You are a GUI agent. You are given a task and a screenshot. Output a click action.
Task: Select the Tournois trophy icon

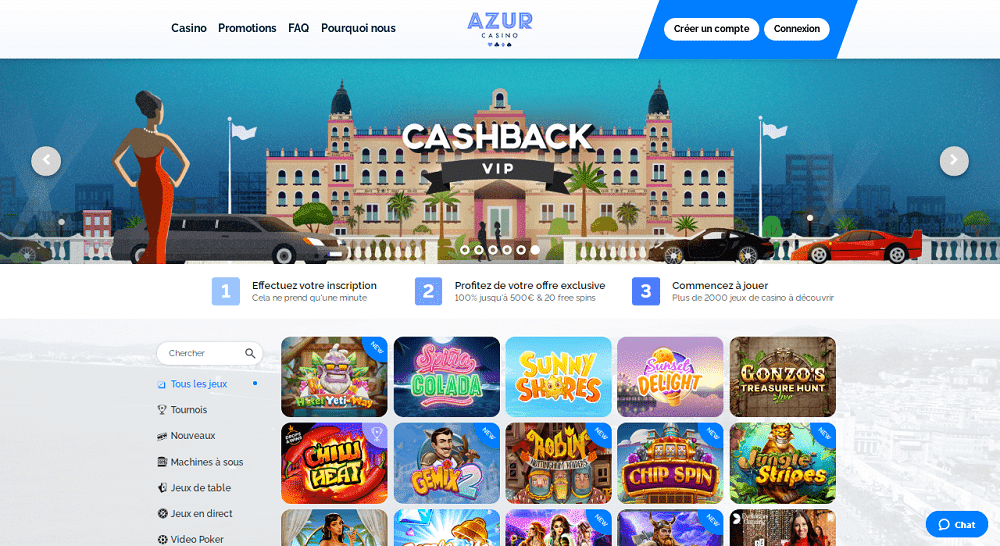[x=162, y=410]
